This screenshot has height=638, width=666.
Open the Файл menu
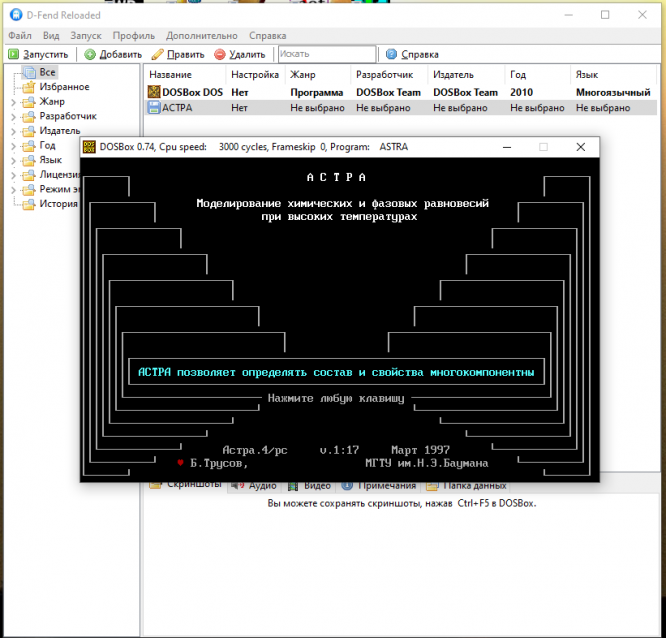19,35
